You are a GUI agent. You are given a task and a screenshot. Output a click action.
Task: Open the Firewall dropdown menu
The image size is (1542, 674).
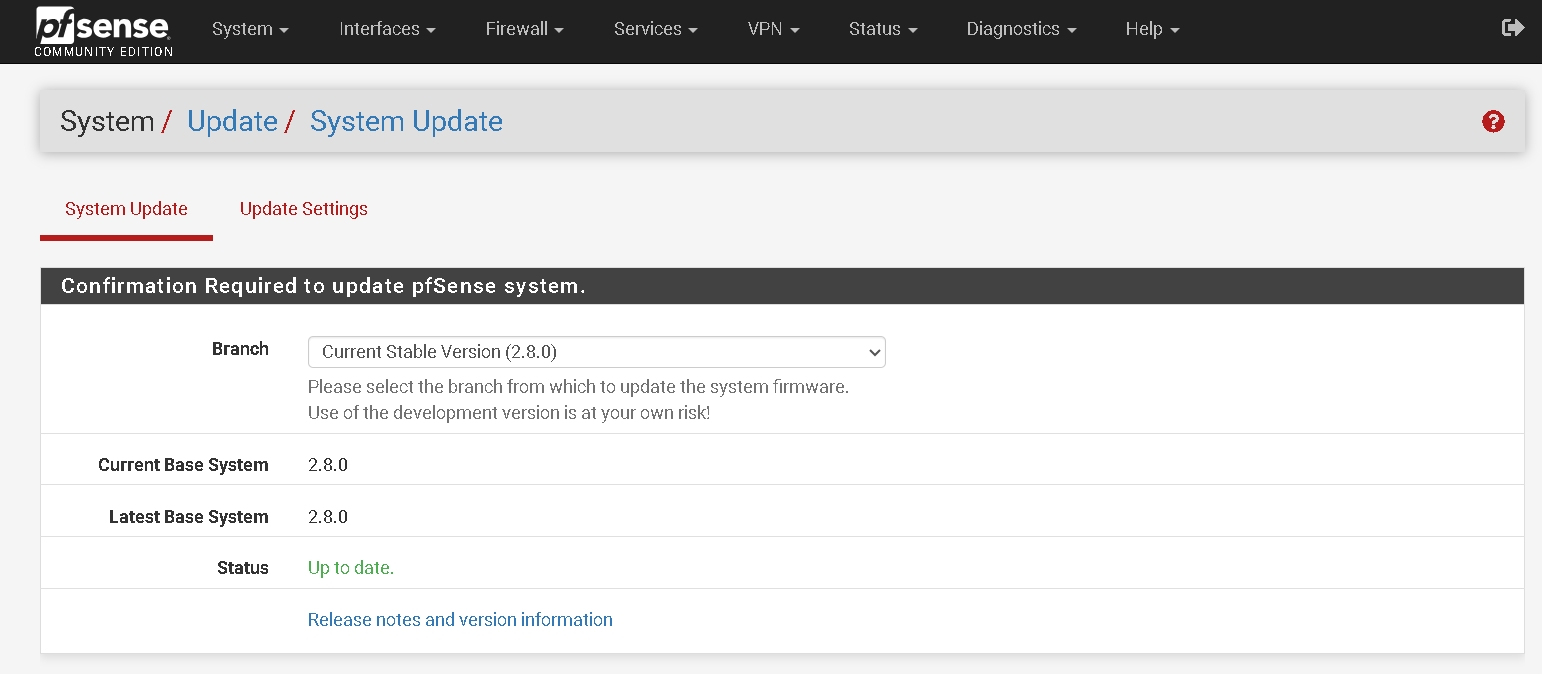pos(524,29)
